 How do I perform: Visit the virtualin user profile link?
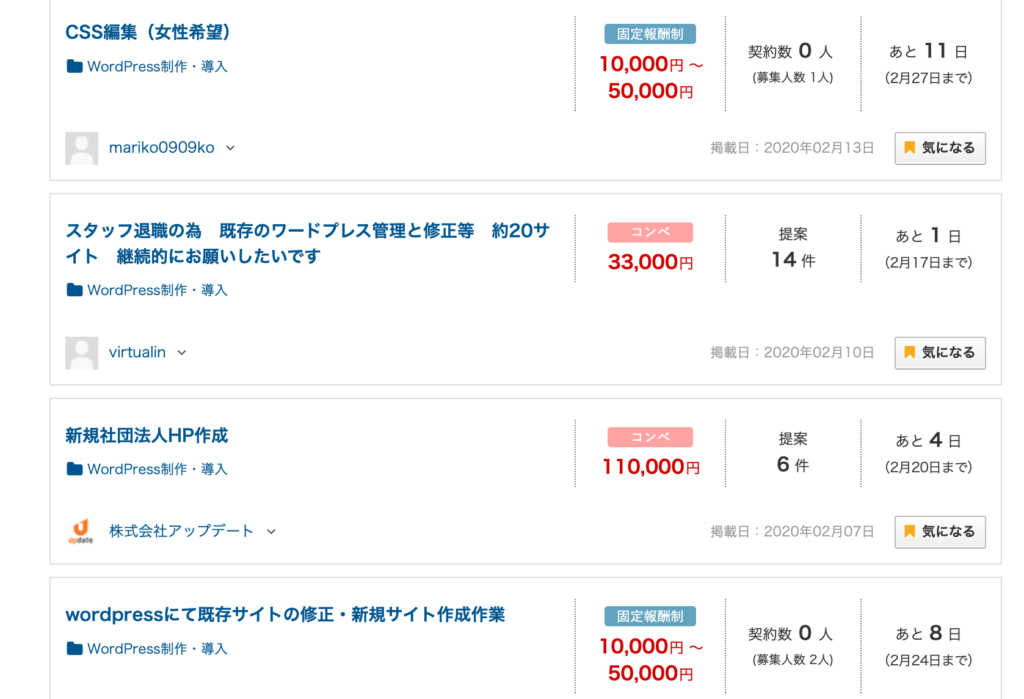[137, 353]
